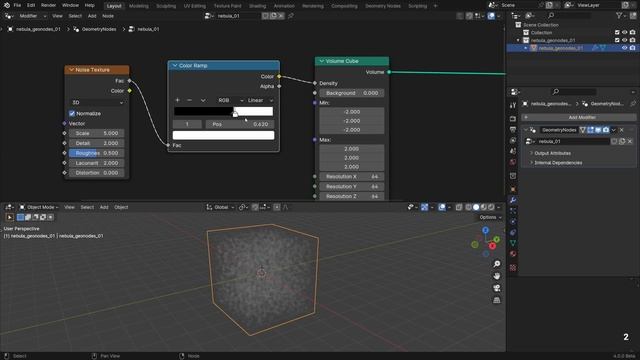Image resolution: width=640 pixels, height=360 pixels.
Task: Click the Add Modifier button
Action: (x=578, y=117)
